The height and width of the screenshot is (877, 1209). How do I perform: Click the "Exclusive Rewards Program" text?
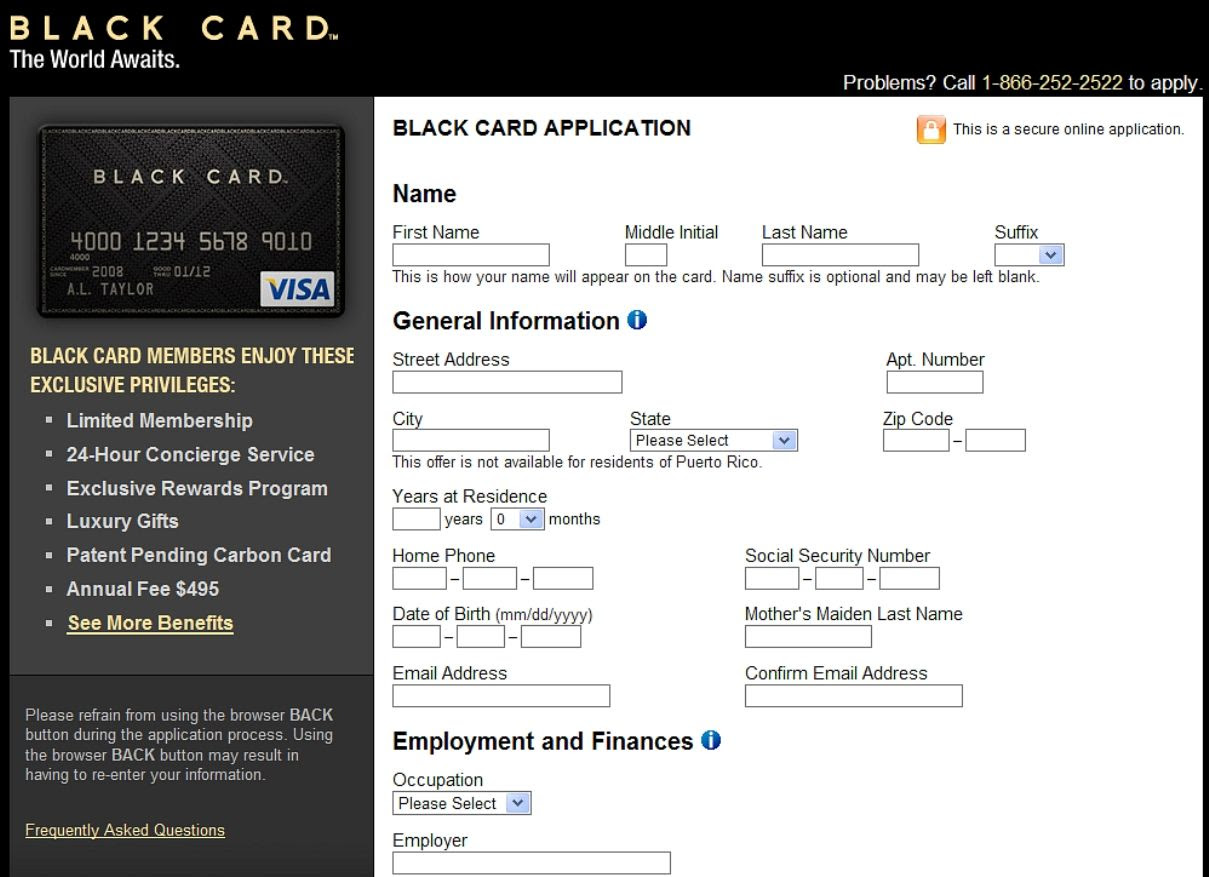click(x=197, y=489)
